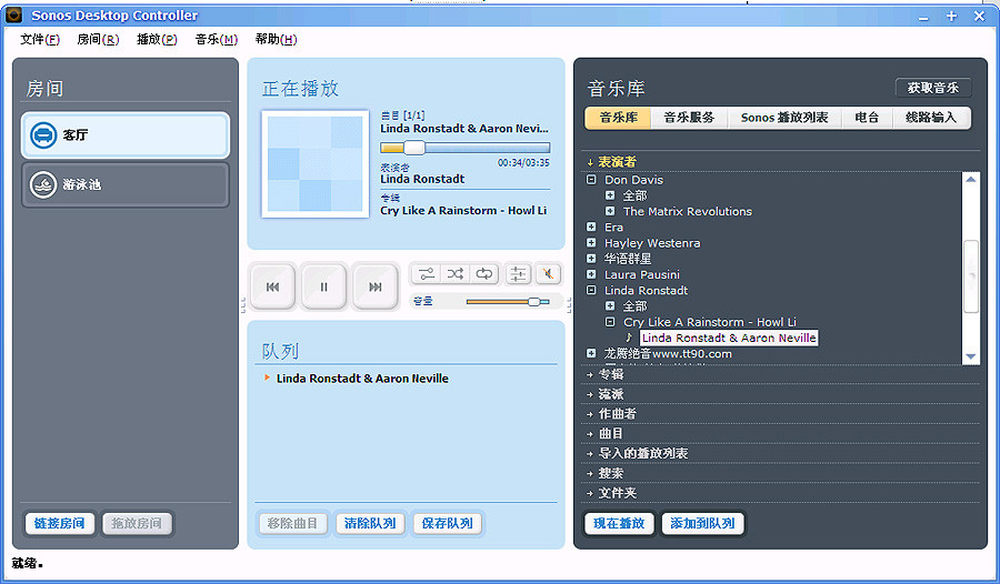Collapse the Don Davis artist node

click(x=591, y=180)
